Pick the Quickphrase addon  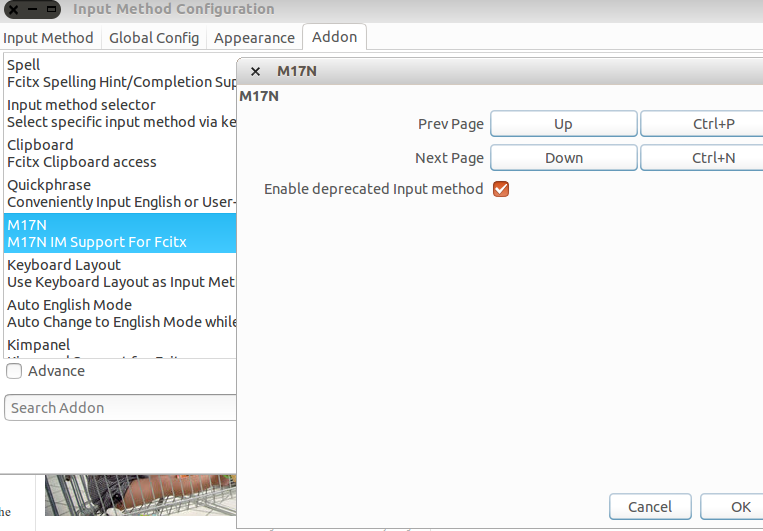120,193
